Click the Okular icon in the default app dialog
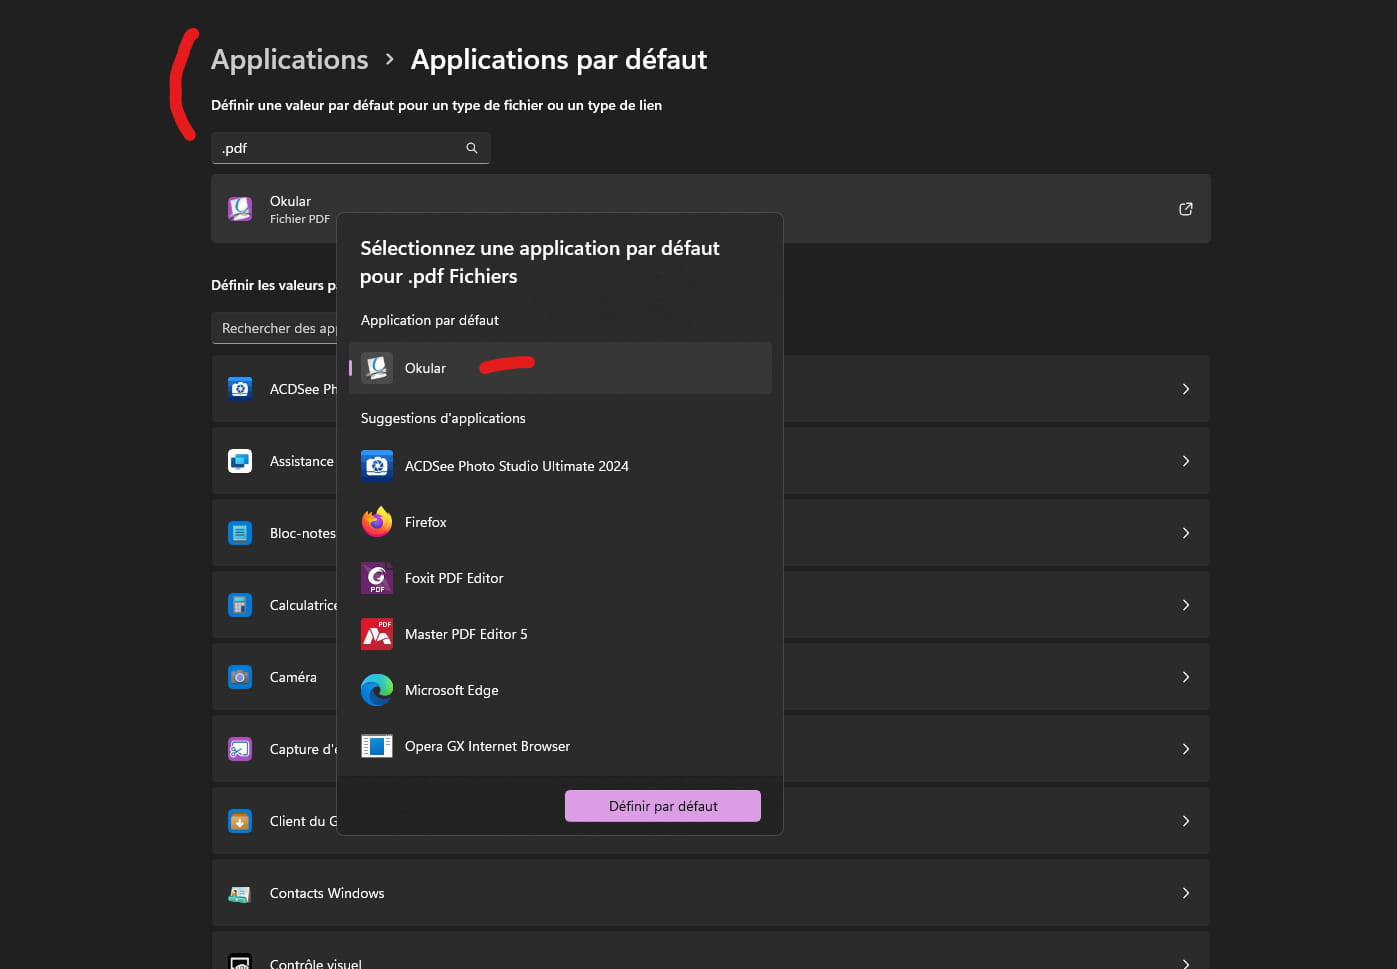 [x=377, y=368]
